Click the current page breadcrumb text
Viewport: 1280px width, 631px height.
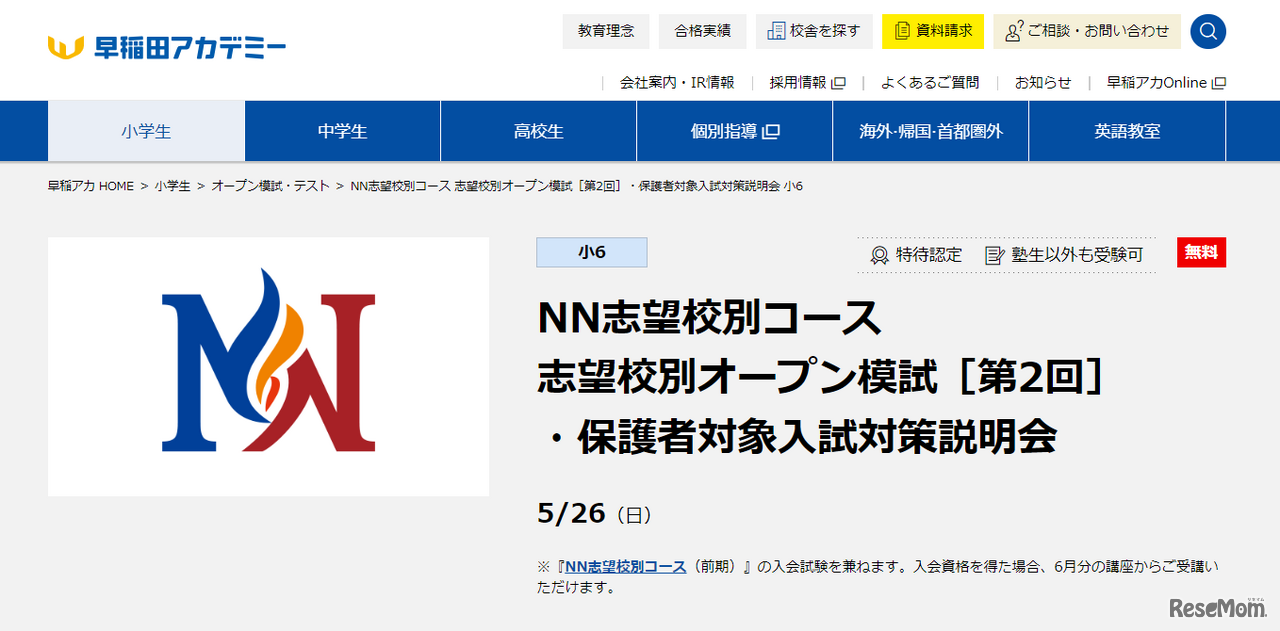click(x=577, y=186)
